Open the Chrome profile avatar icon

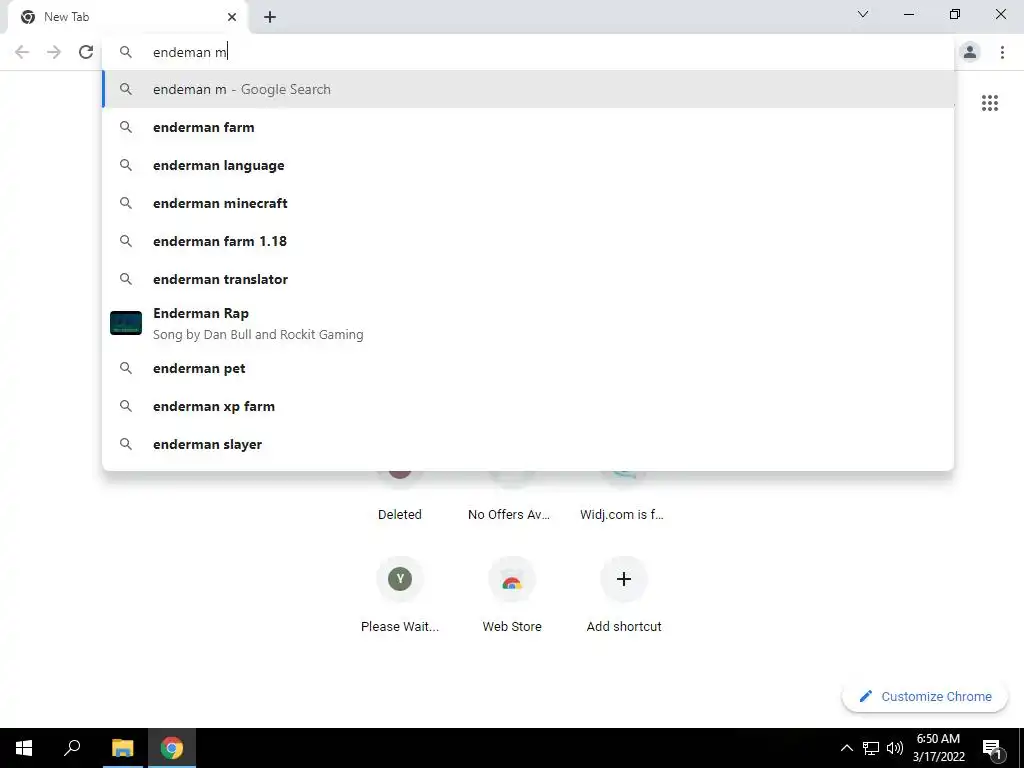tap(970, 52)
